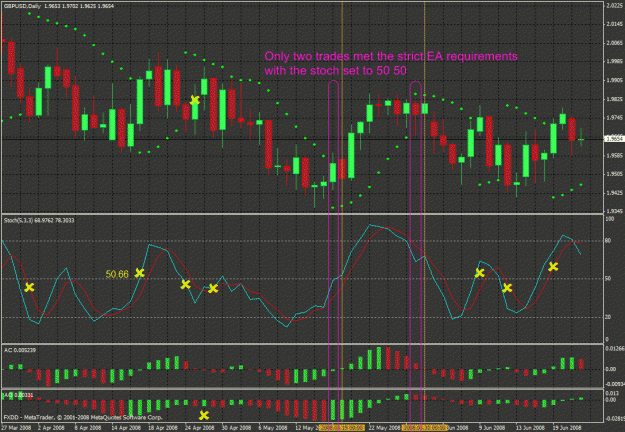Click the AC indicator value label
This screenshot has height=432, width=625.
click(x=20, y=350)
